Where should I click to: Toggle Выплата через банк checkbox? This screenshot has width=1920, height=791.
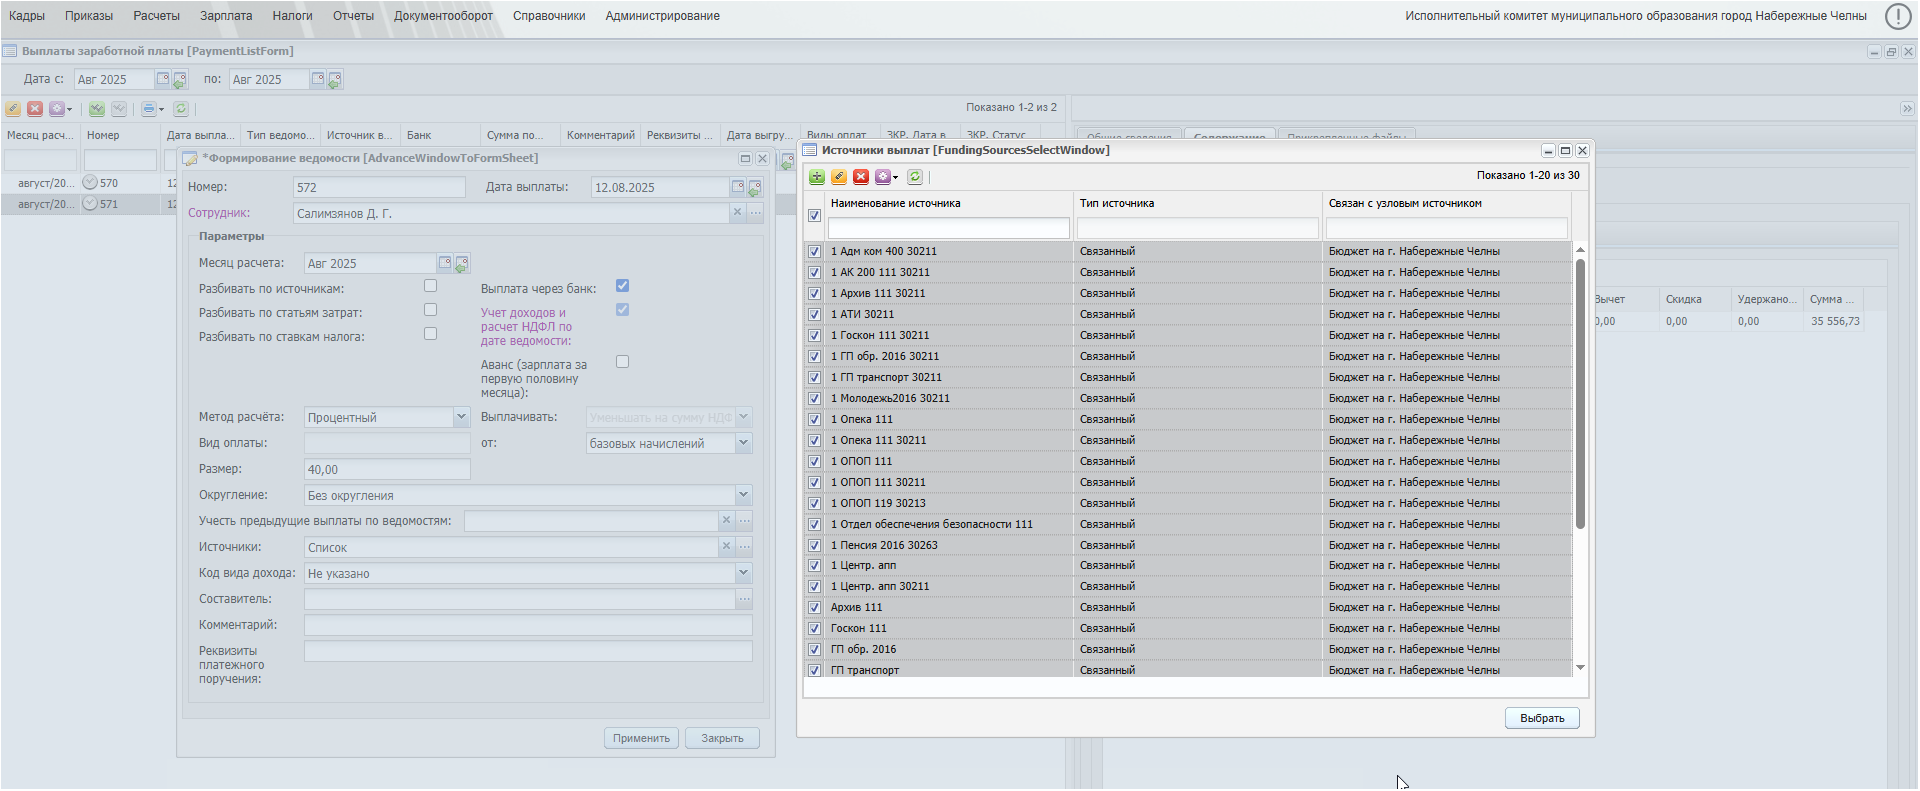(x=622, y=286)
